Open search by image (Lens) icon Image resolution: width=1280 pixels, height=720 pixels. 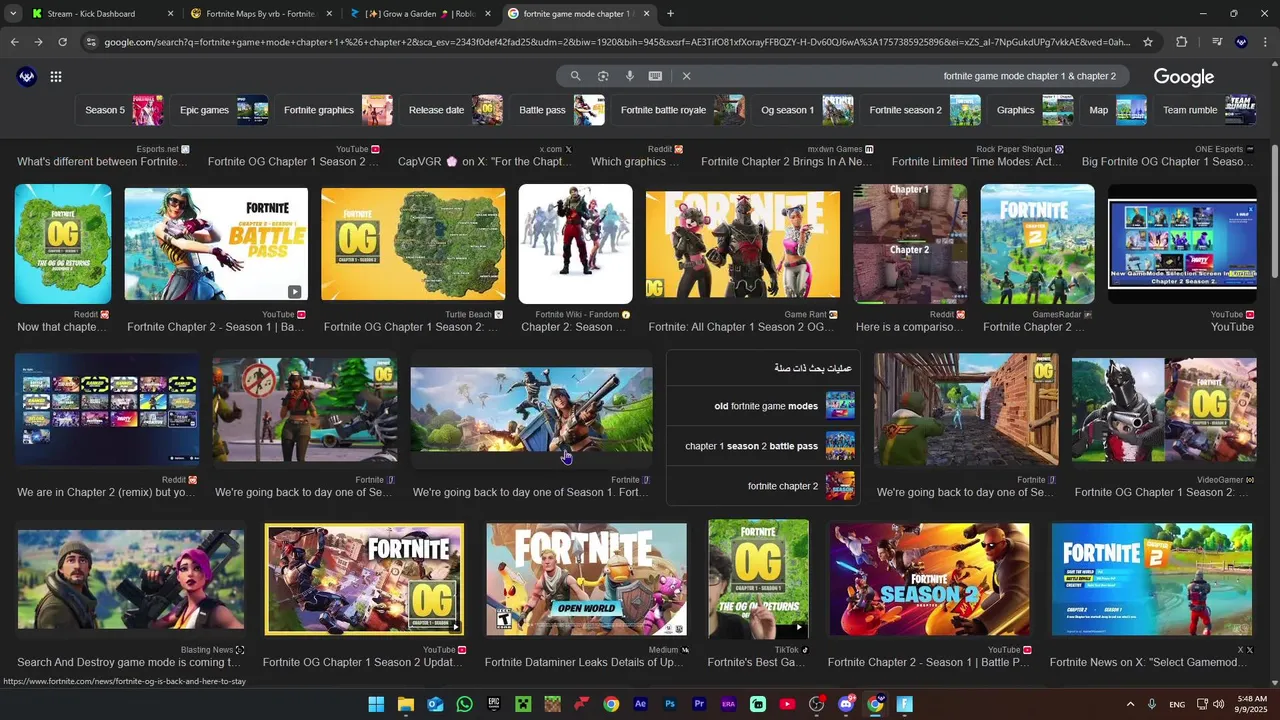(603, 76)
